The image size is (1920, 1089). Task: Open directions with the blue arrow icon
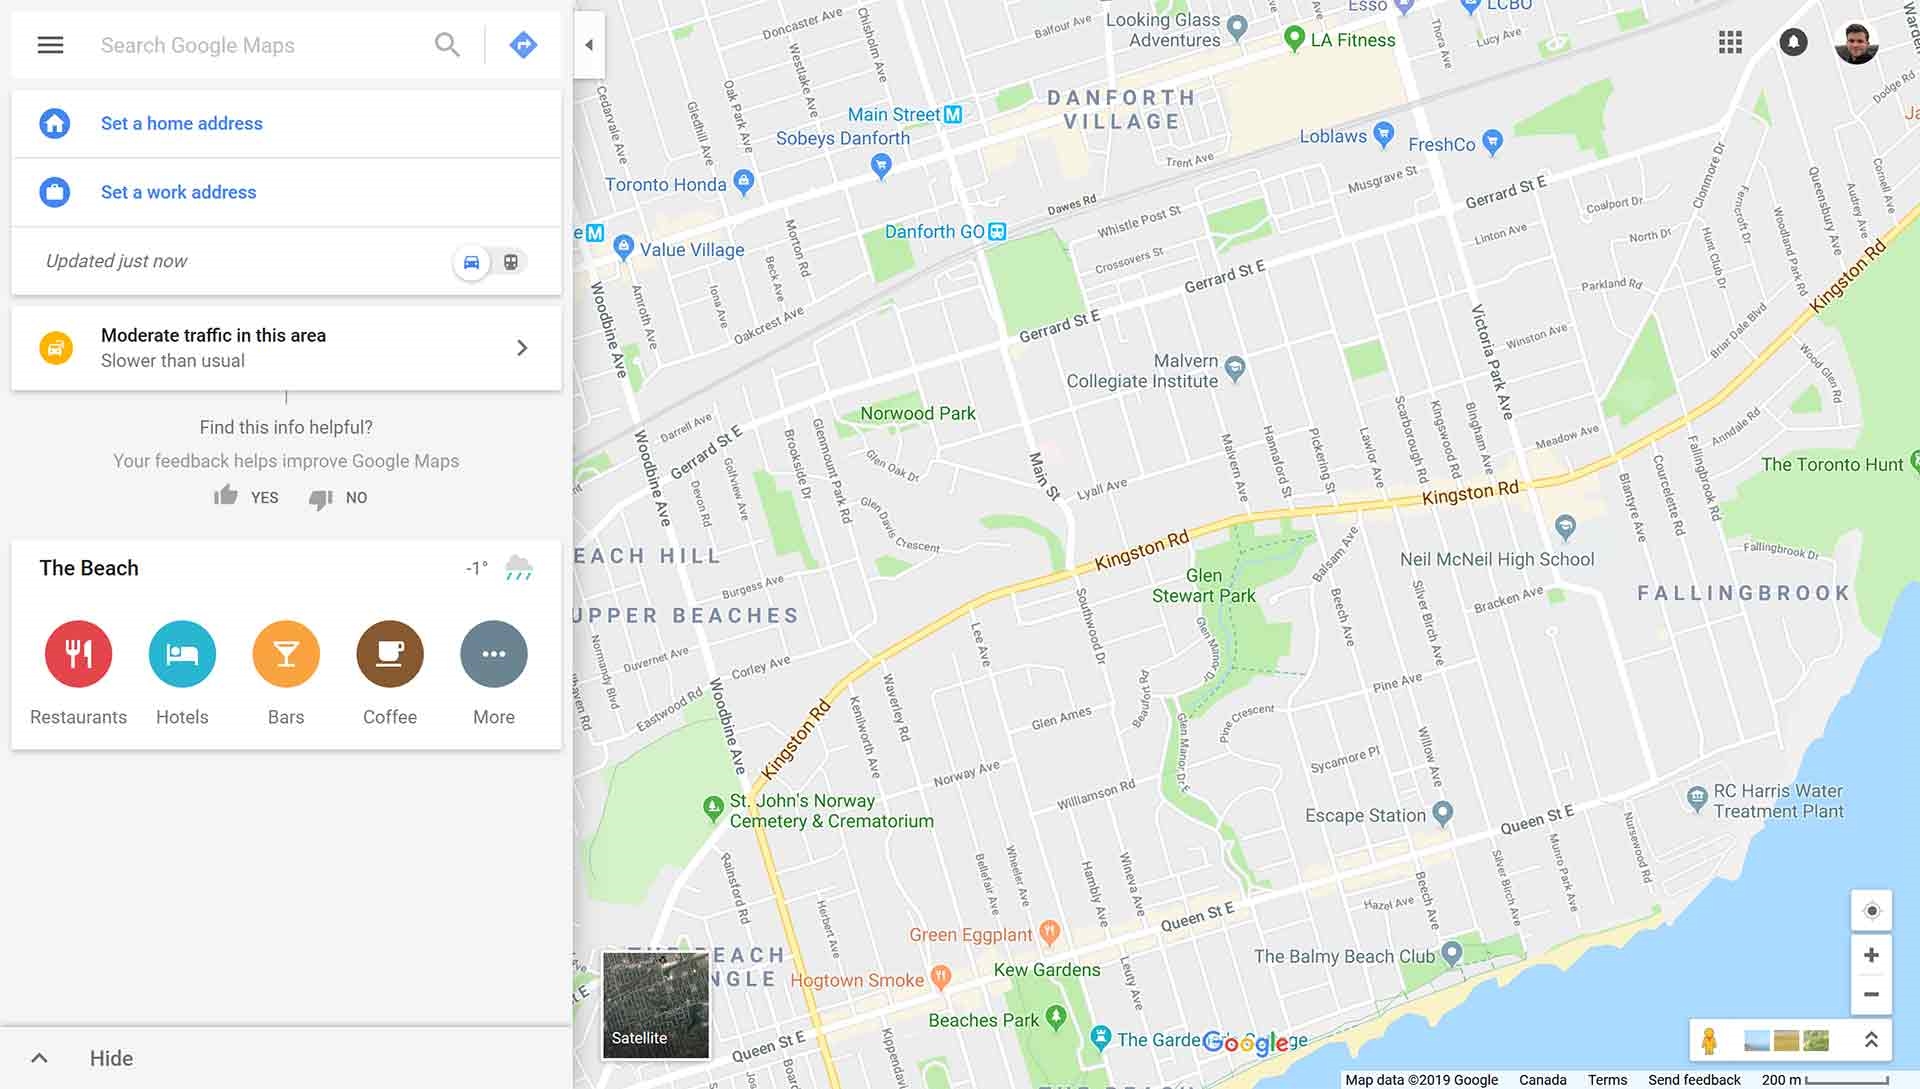523,45
